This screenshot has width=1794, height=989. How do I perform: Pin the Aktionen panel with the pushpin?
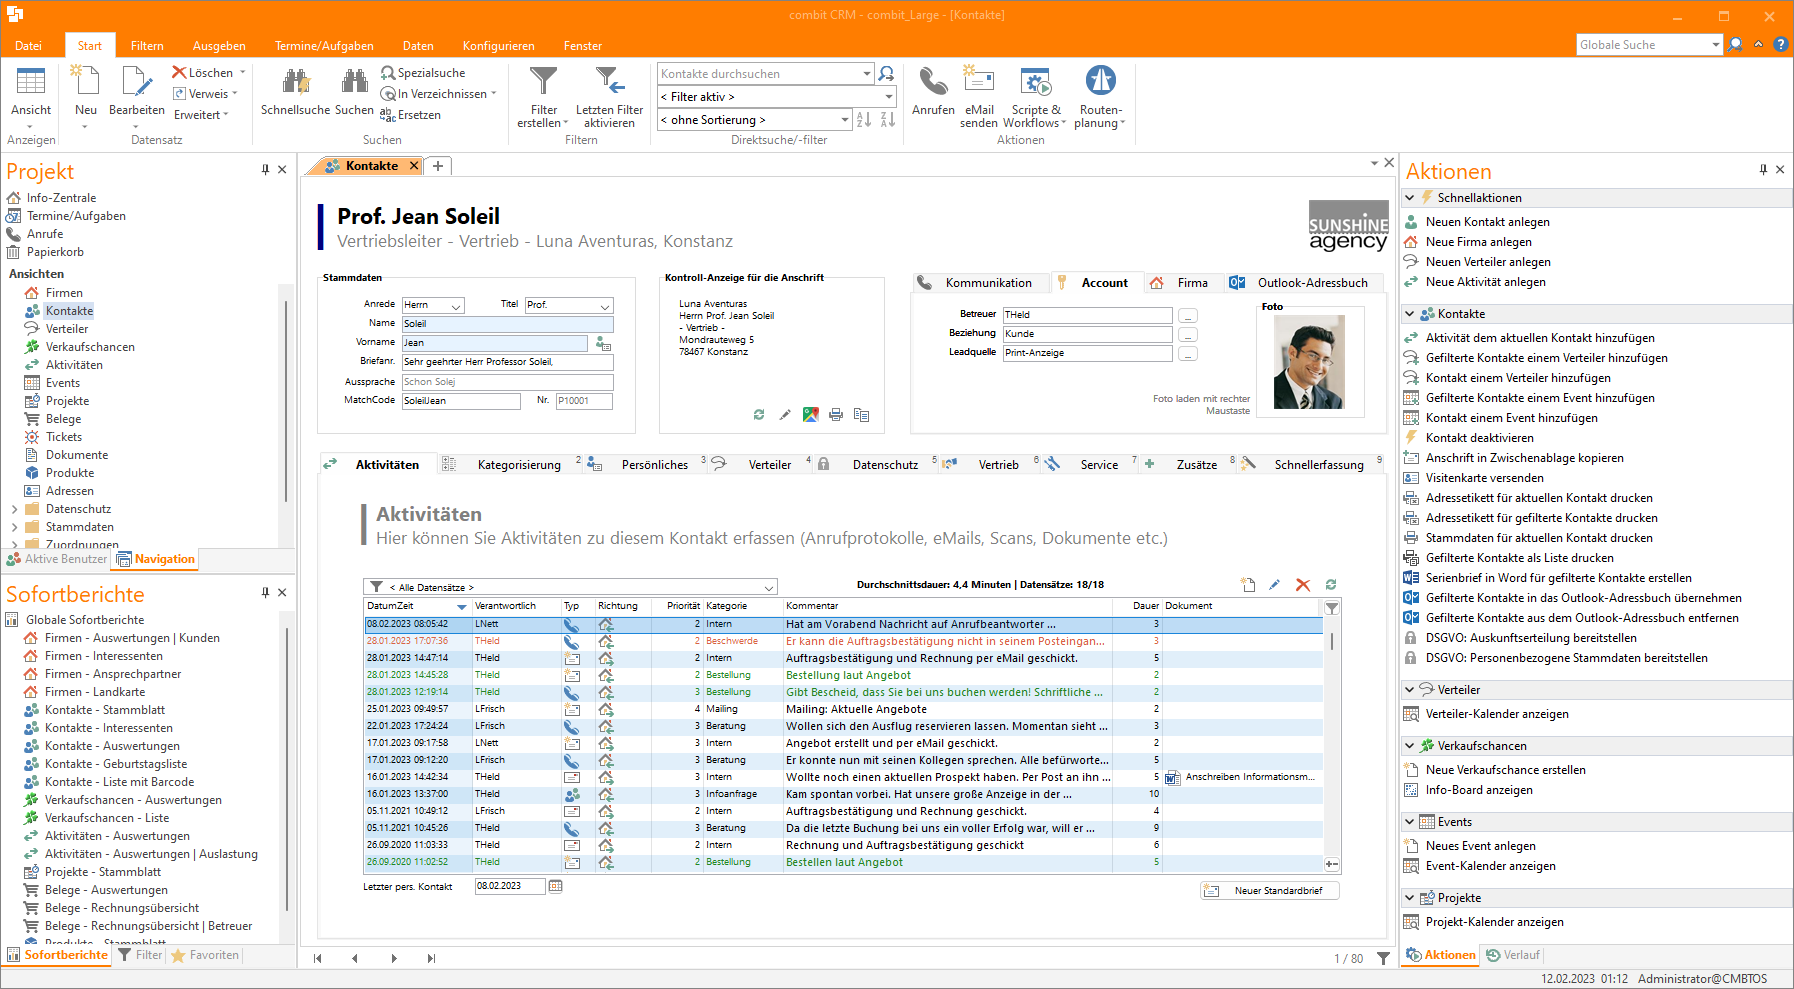pos(1763,170)
